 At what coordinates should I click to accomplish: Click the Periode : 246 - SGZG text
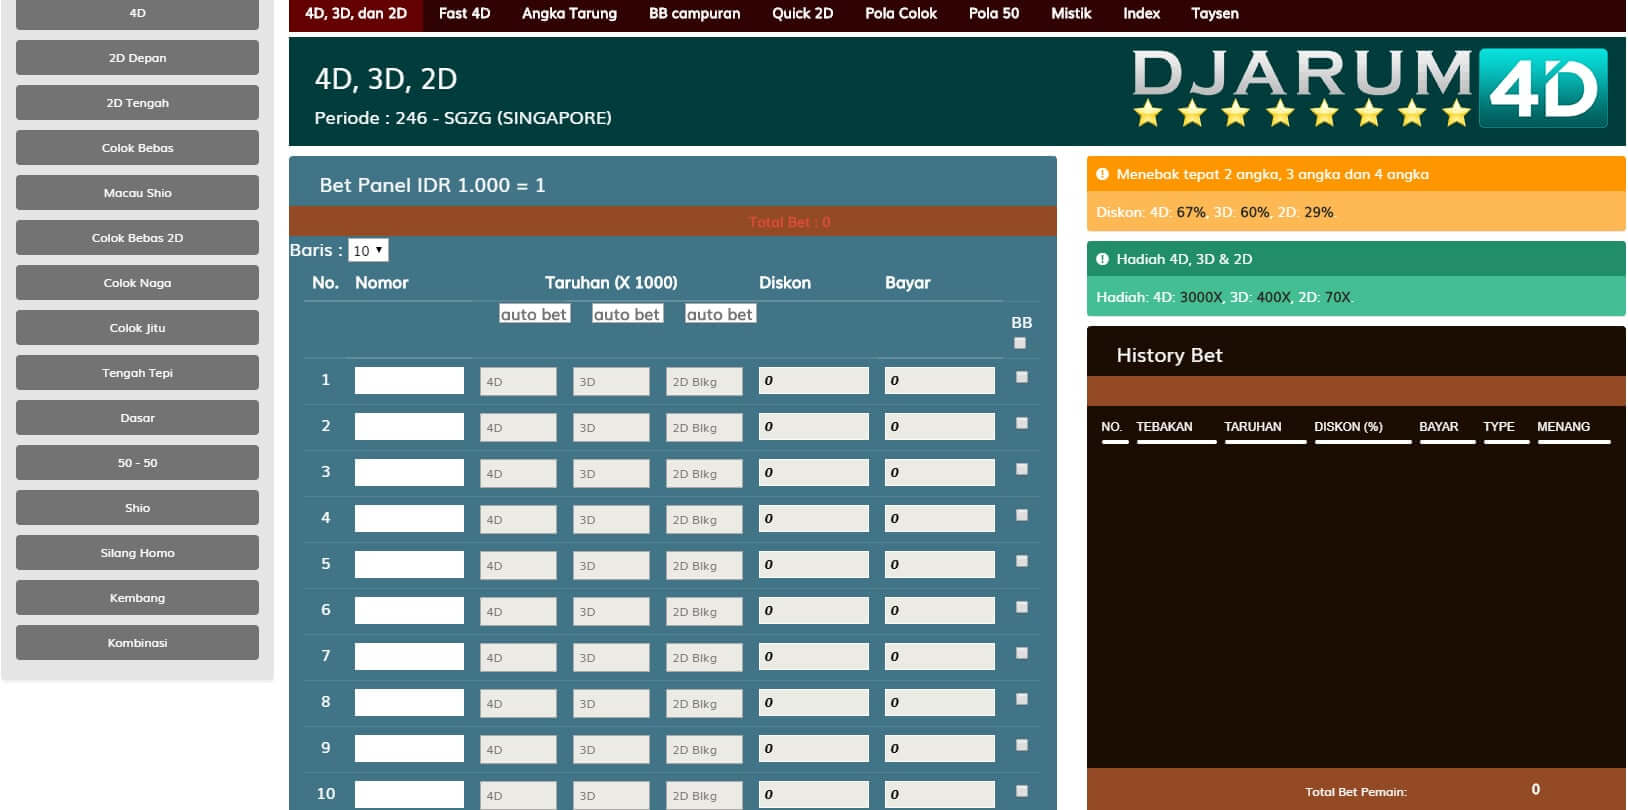point(463,118)
